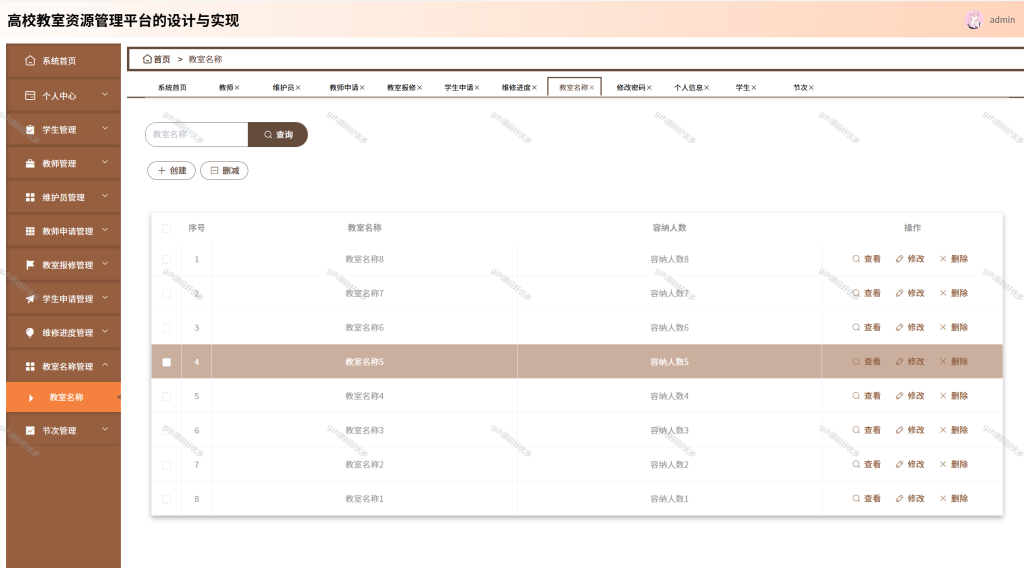1024x568 pixels.
Task: Click the 节次管理 chart icon
Action: click(30, 430)
